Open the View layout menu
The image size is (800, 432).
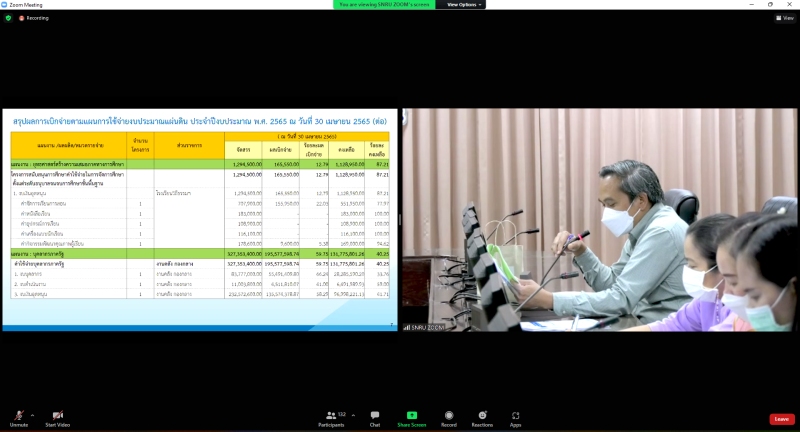tap(784, 18)
